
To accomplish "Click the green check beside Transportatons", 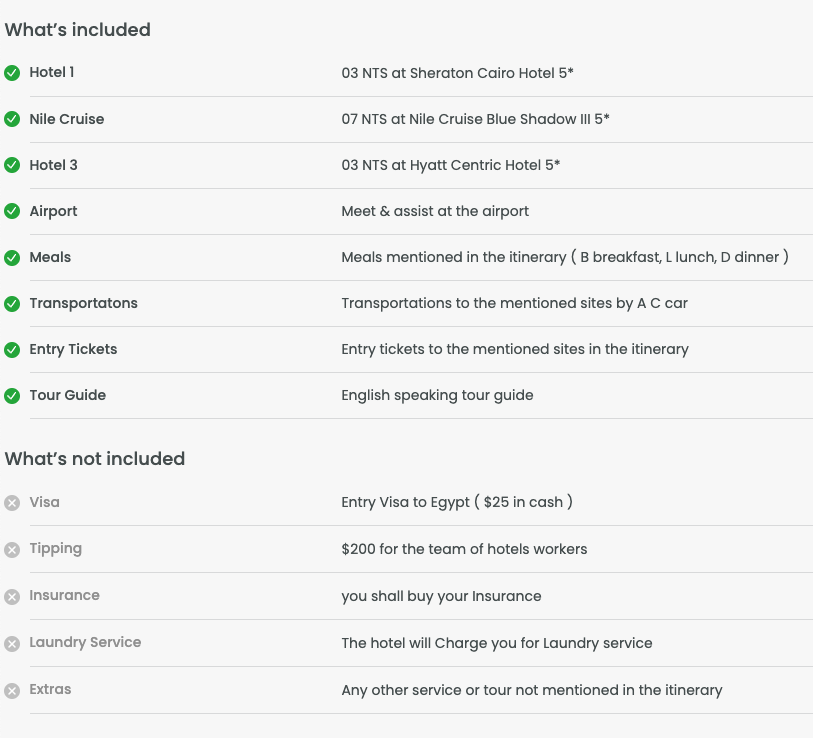I will [12, 304].
